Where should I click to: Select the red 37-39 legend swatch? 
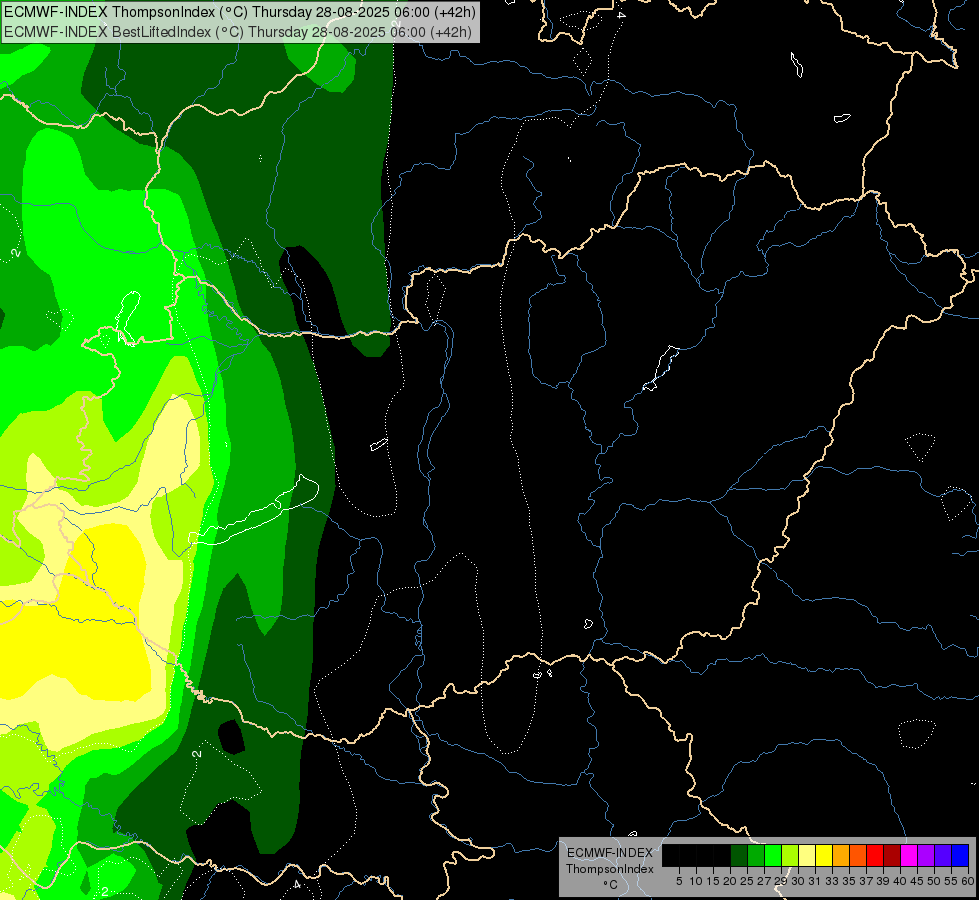[x=875, y=855]
